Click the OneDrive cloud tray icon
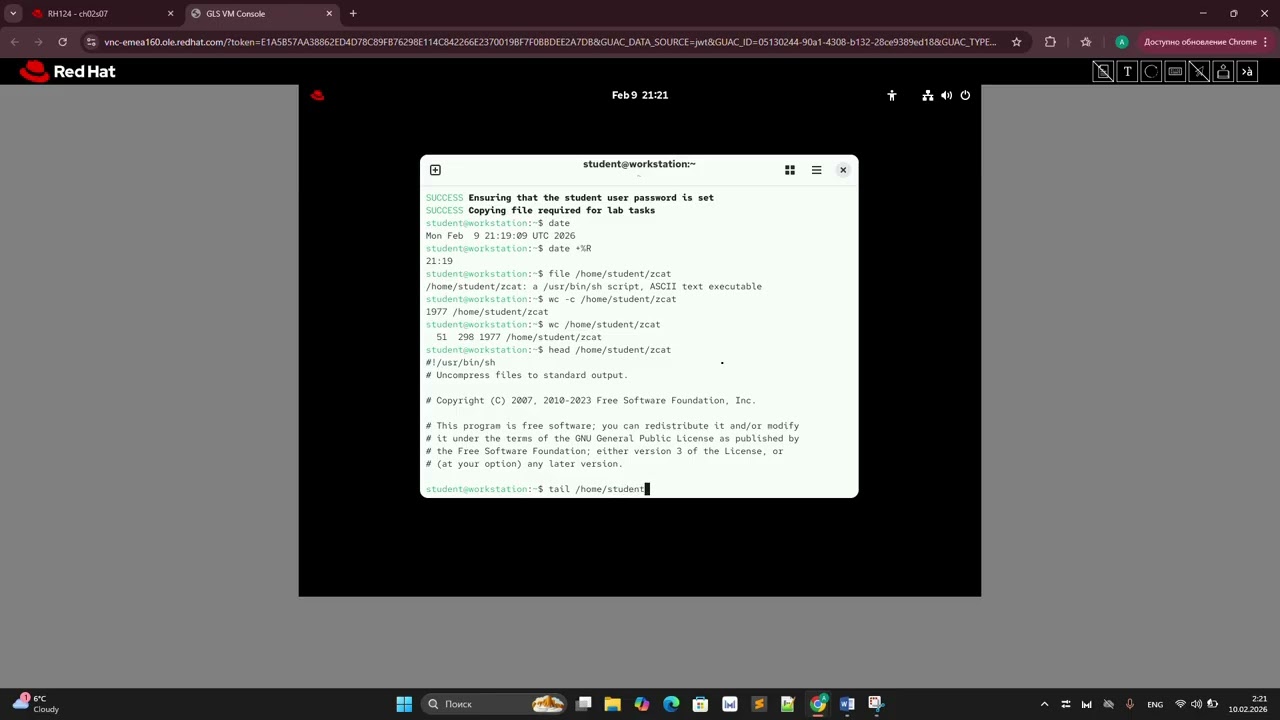The image size is (1280, 720). (1108, 704)
